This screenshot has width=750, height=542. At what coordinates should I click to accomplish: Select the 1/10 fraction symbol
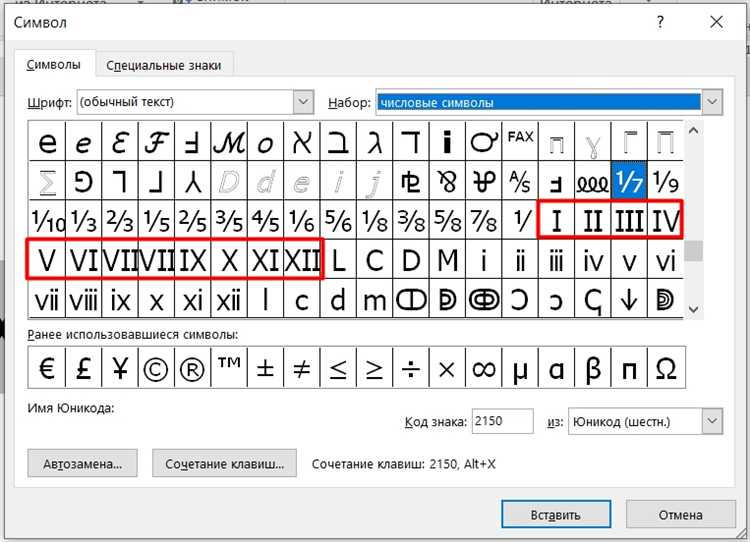tap(47, 221)
